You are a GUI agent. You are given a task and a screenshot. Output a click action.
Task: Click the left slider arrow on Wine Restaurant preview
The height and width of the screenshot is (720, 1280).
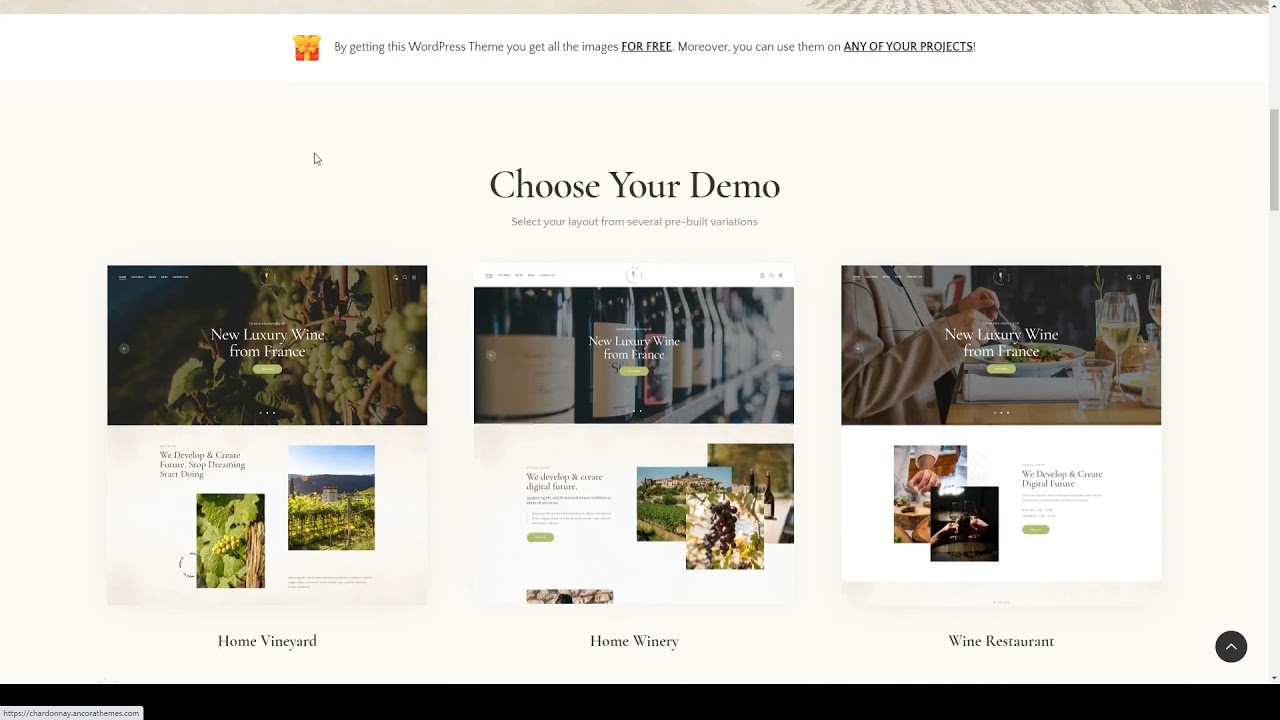coord(858,348)
